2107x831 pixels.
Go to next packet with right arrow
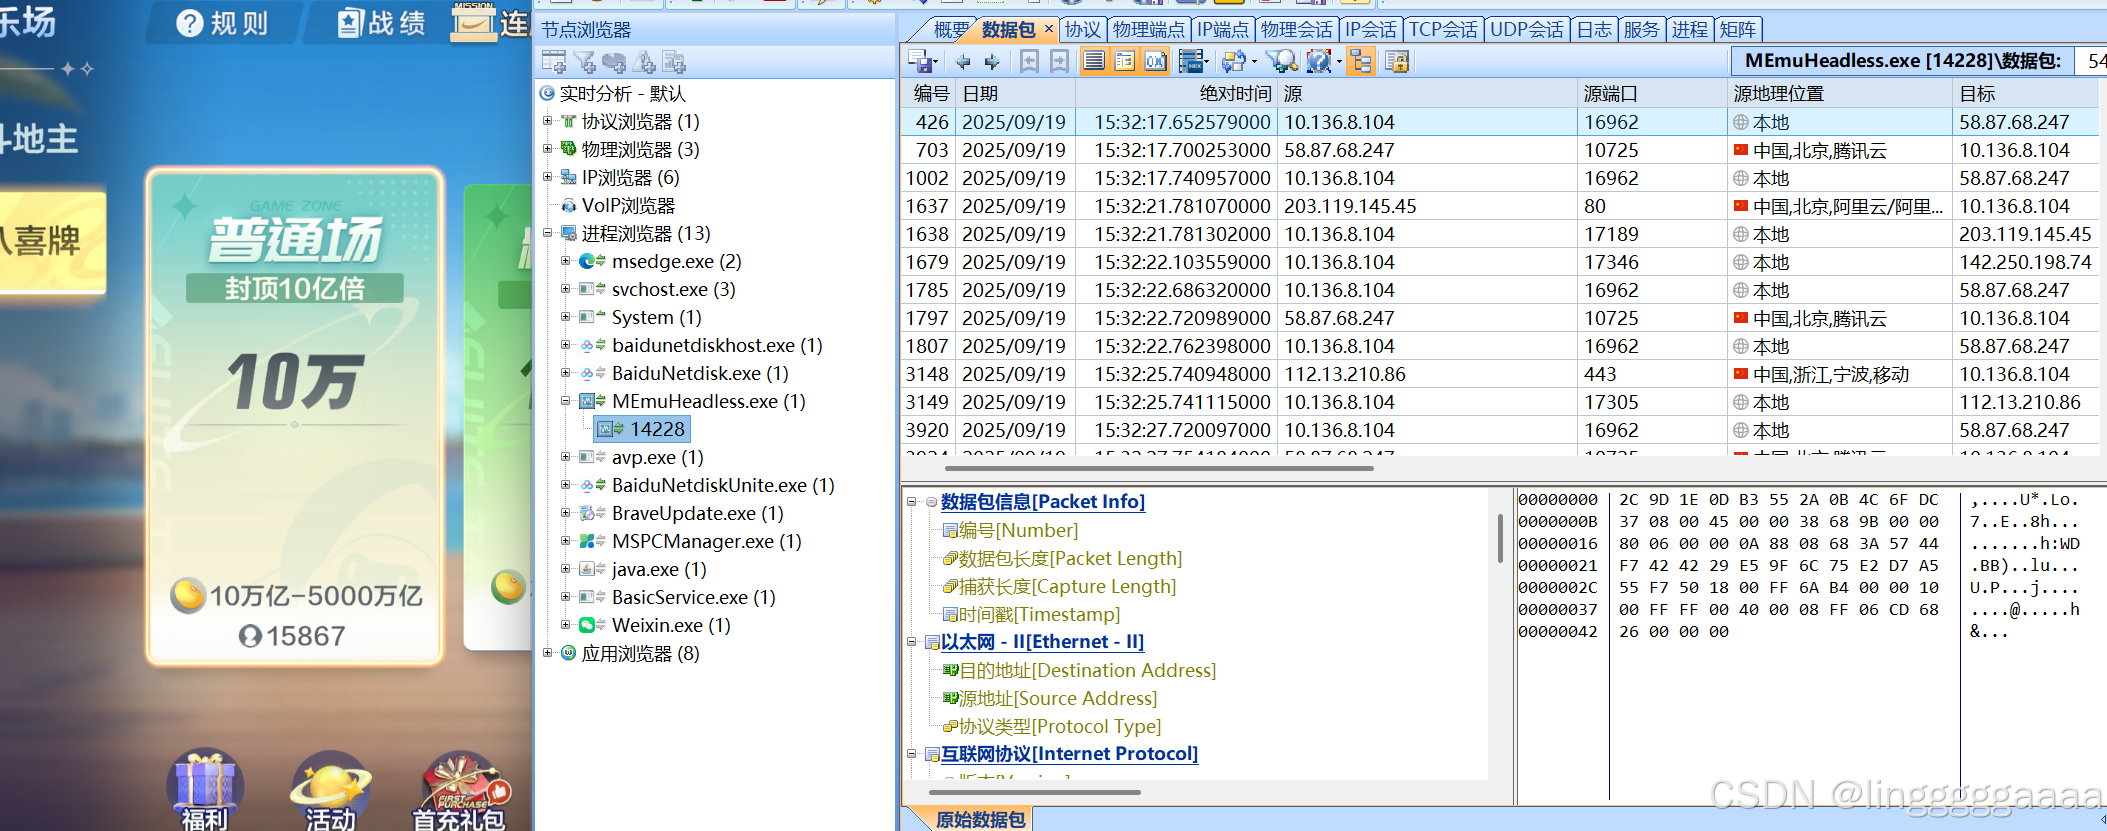tap(992, 62)
